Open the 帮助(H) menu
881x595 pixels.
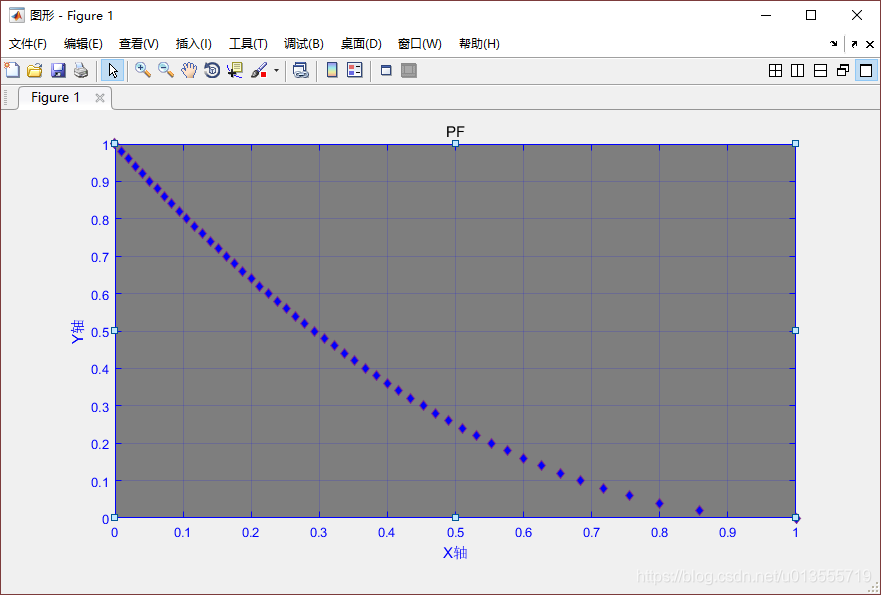click(x=479, y=44)
